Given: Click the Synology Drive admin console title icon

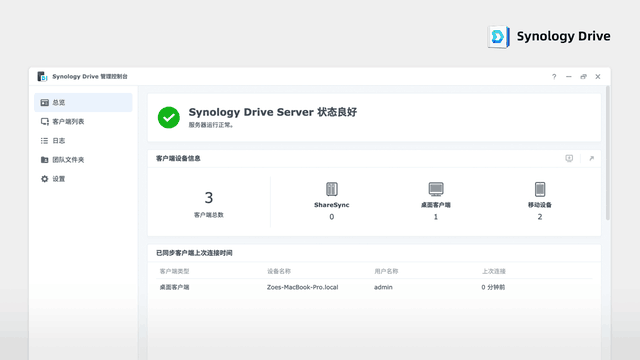Looking at the screenshot, I should tap(42, 76).
